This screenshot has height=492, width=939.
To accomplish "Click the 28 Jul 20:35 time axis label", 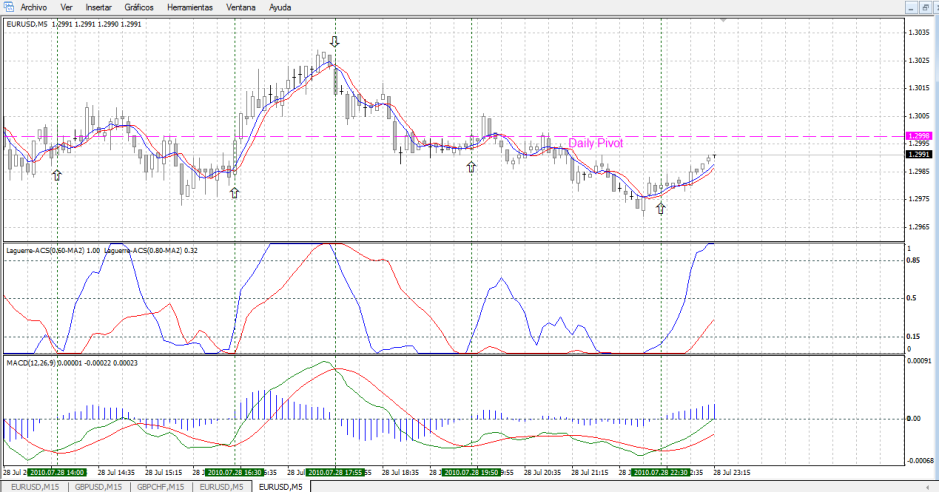I will click(543, 472).
